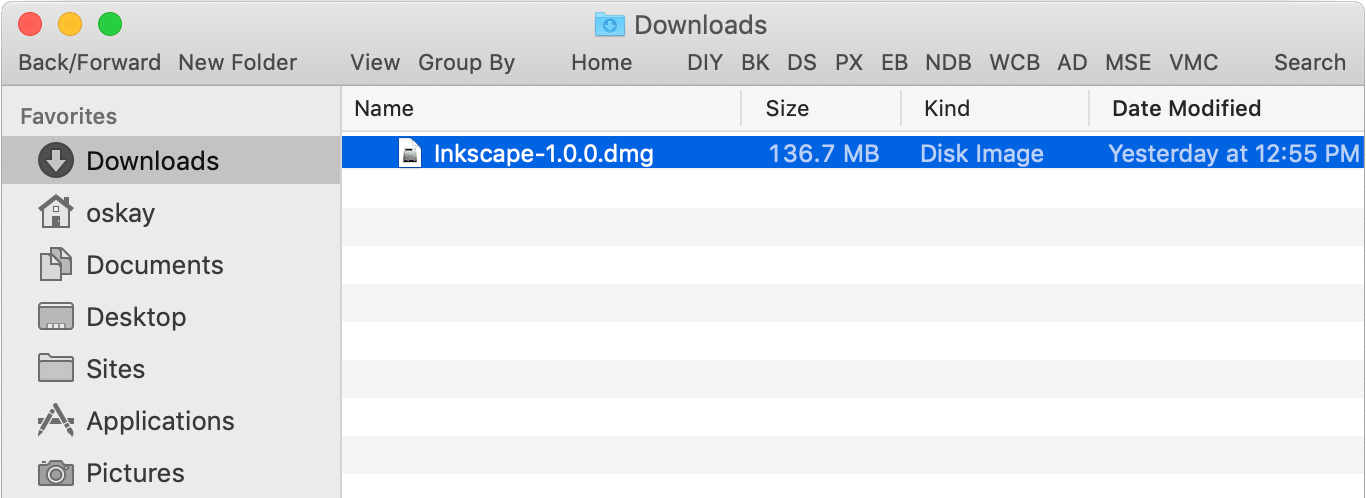This screenshot has height=498, width=1366.
Task: Select the Downloads label in sidebar
Action: point(153,160)
